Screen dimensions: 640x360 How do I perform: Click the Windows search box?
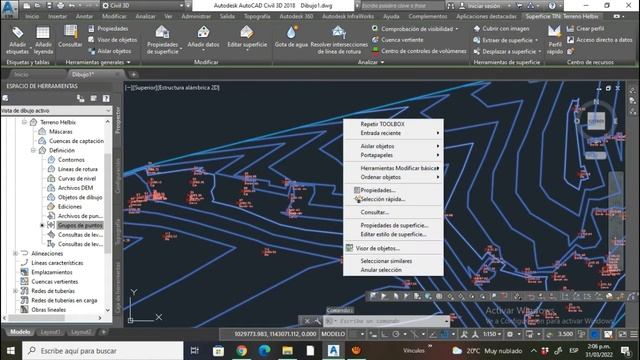(103, 351)
